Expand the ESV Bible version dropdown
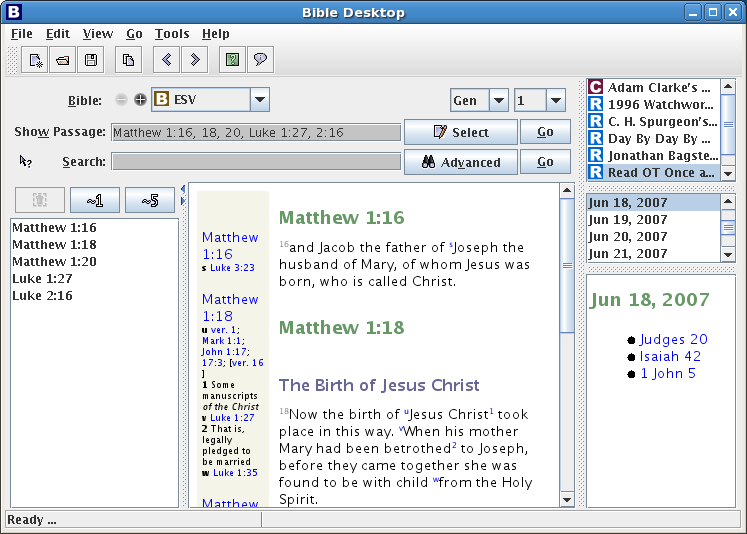Screen dimensions: 747x534 (260, 100)
